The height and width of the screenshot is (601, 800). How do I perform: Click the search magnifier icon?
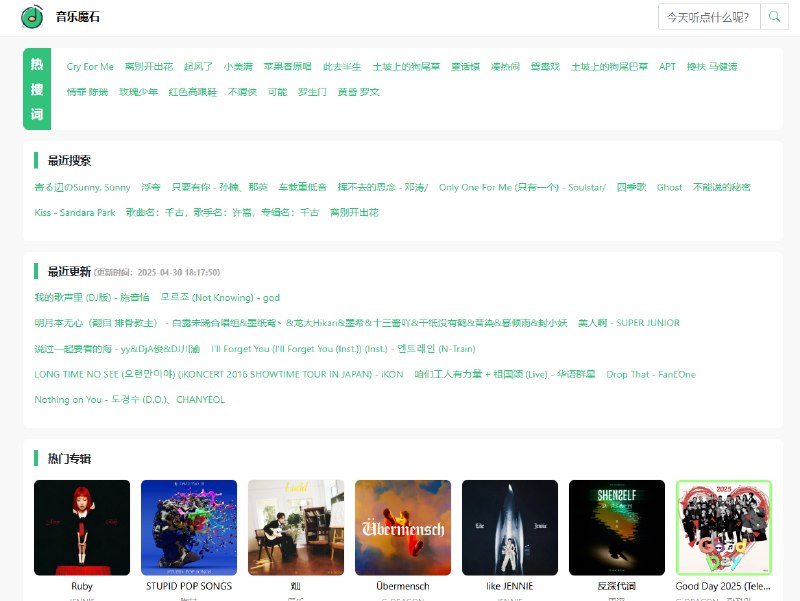(x=775, y=16)
